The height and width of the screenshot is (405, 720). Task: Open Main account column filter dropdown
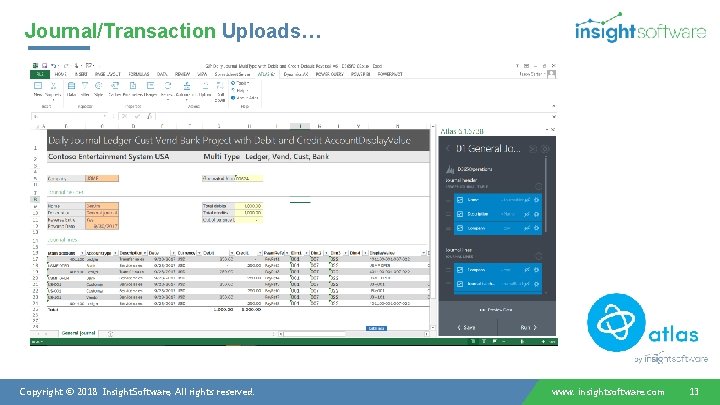83,253
